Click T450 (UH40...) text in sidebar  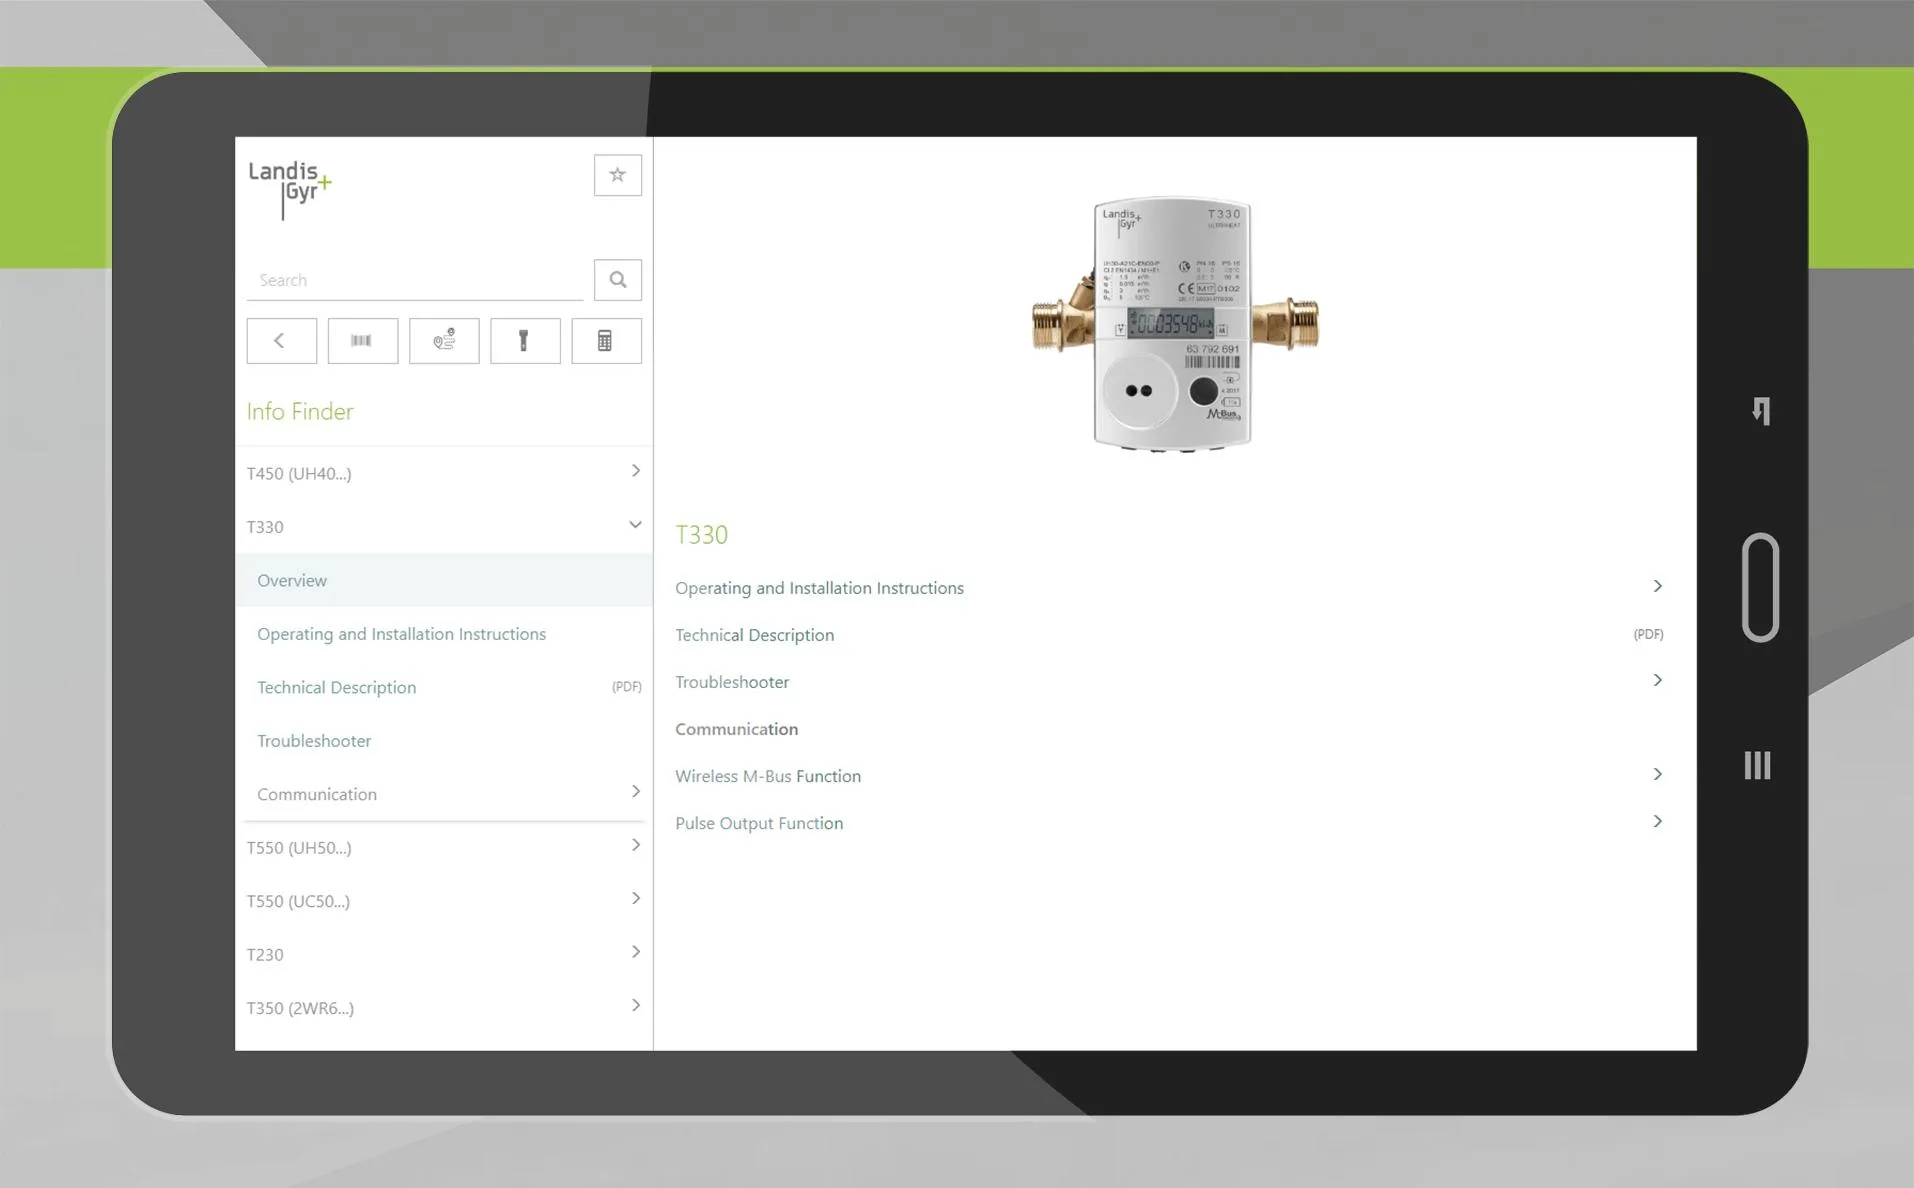coord(299,474)
